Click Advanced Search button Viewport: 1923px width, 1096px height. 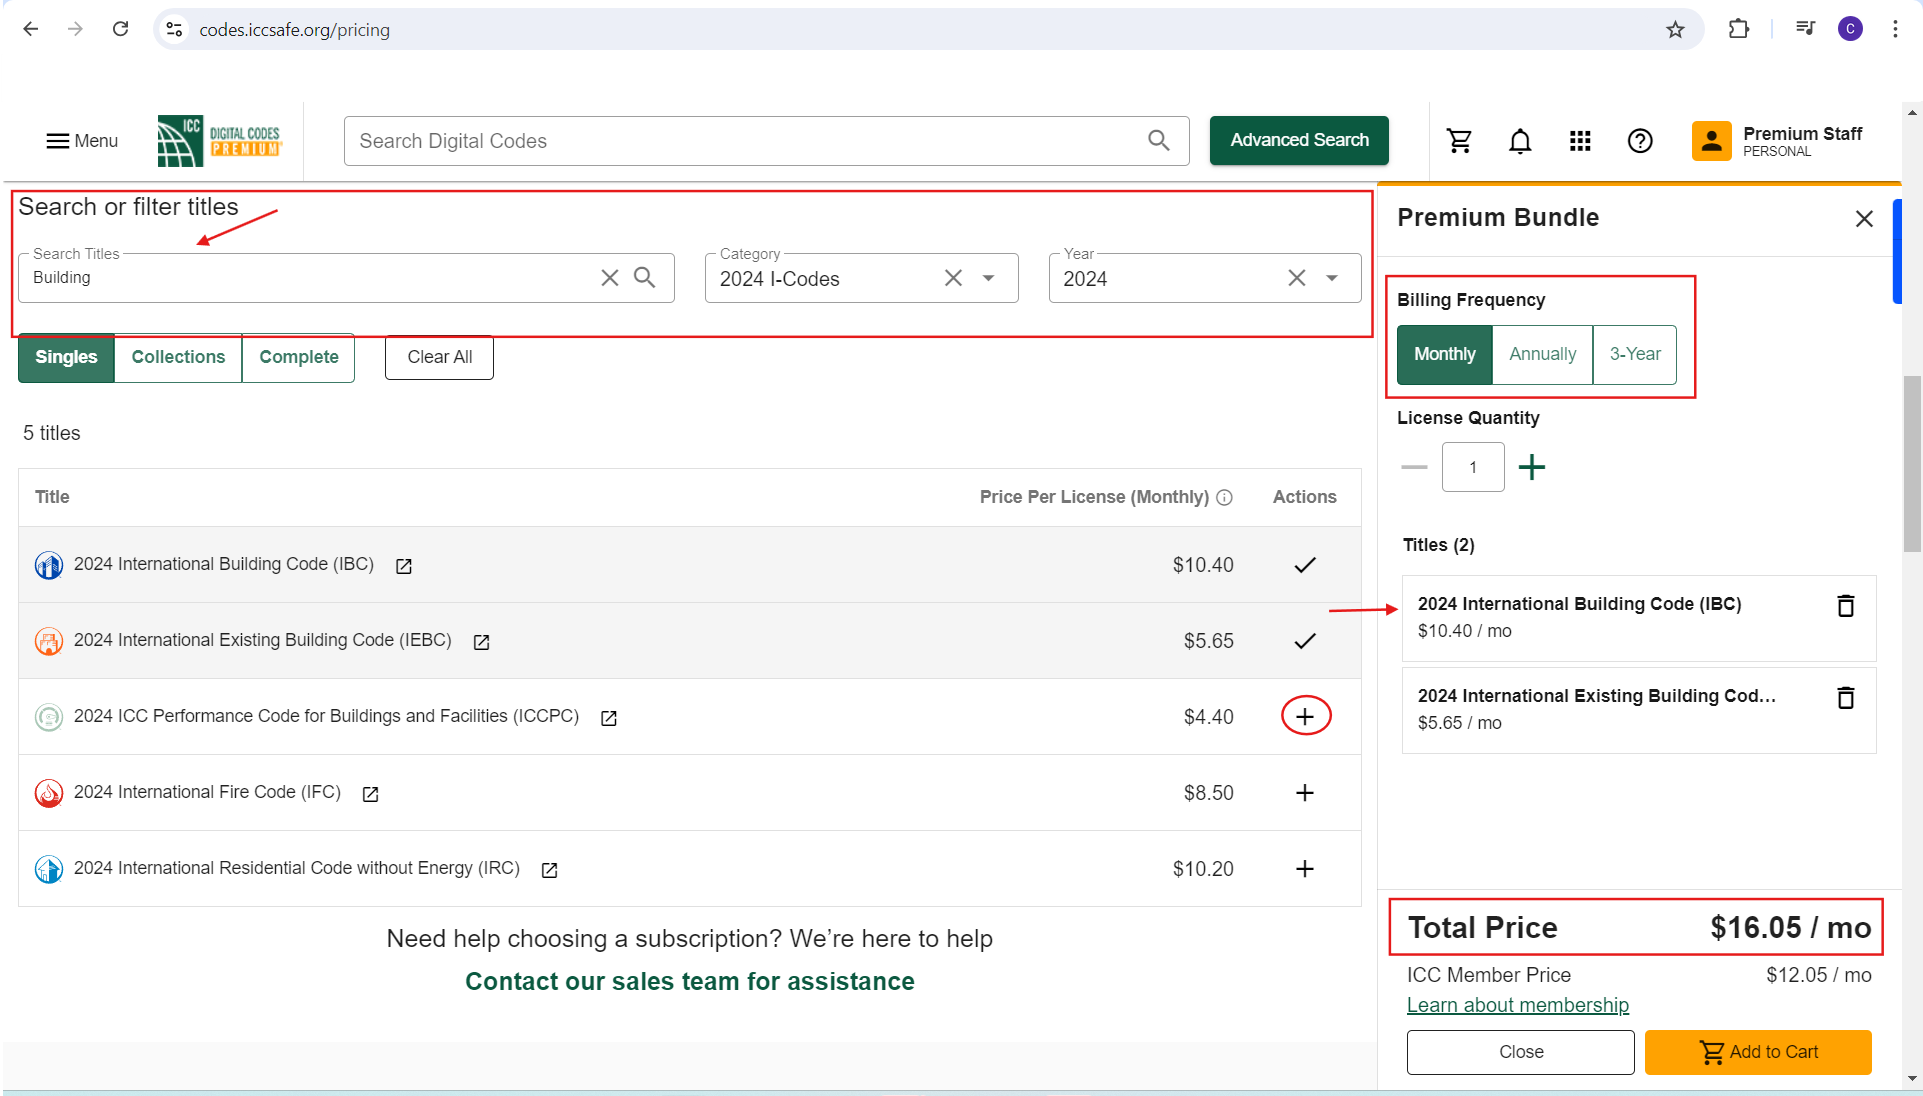1299,140
